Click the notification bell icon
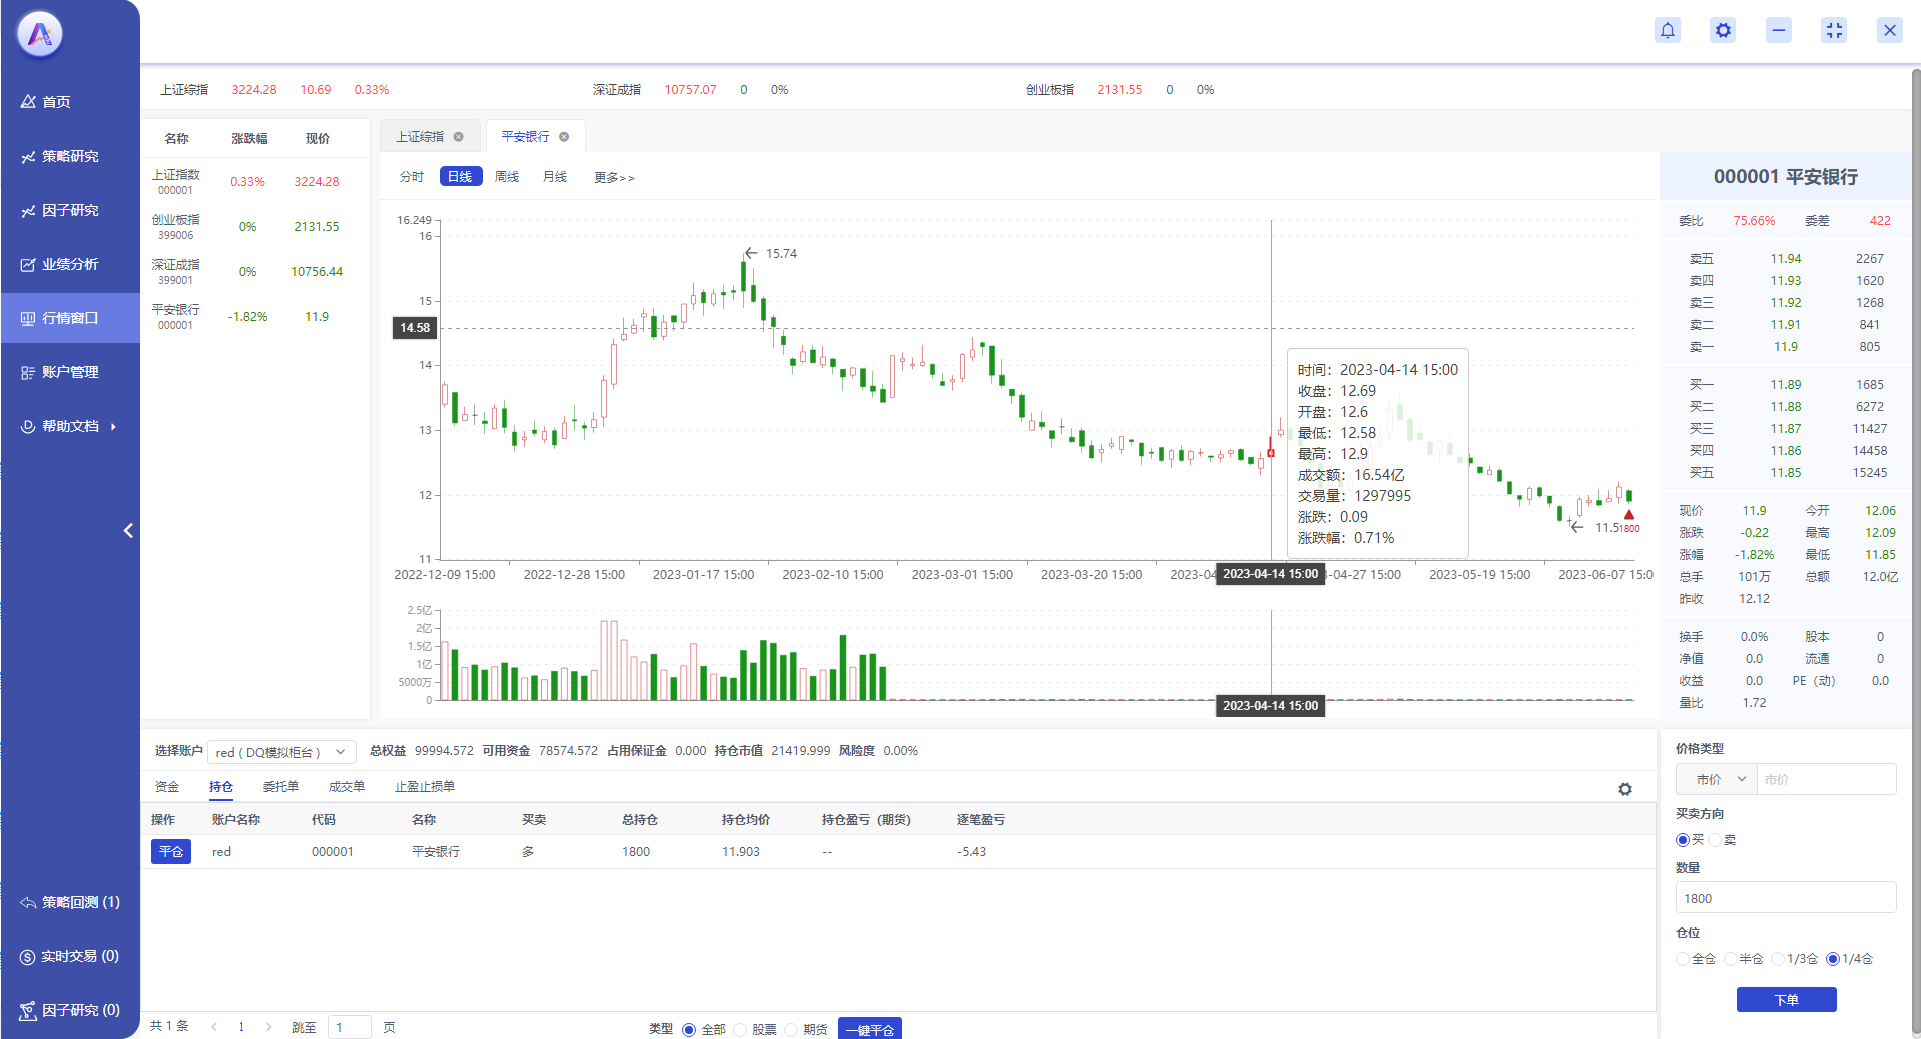 1668,30
